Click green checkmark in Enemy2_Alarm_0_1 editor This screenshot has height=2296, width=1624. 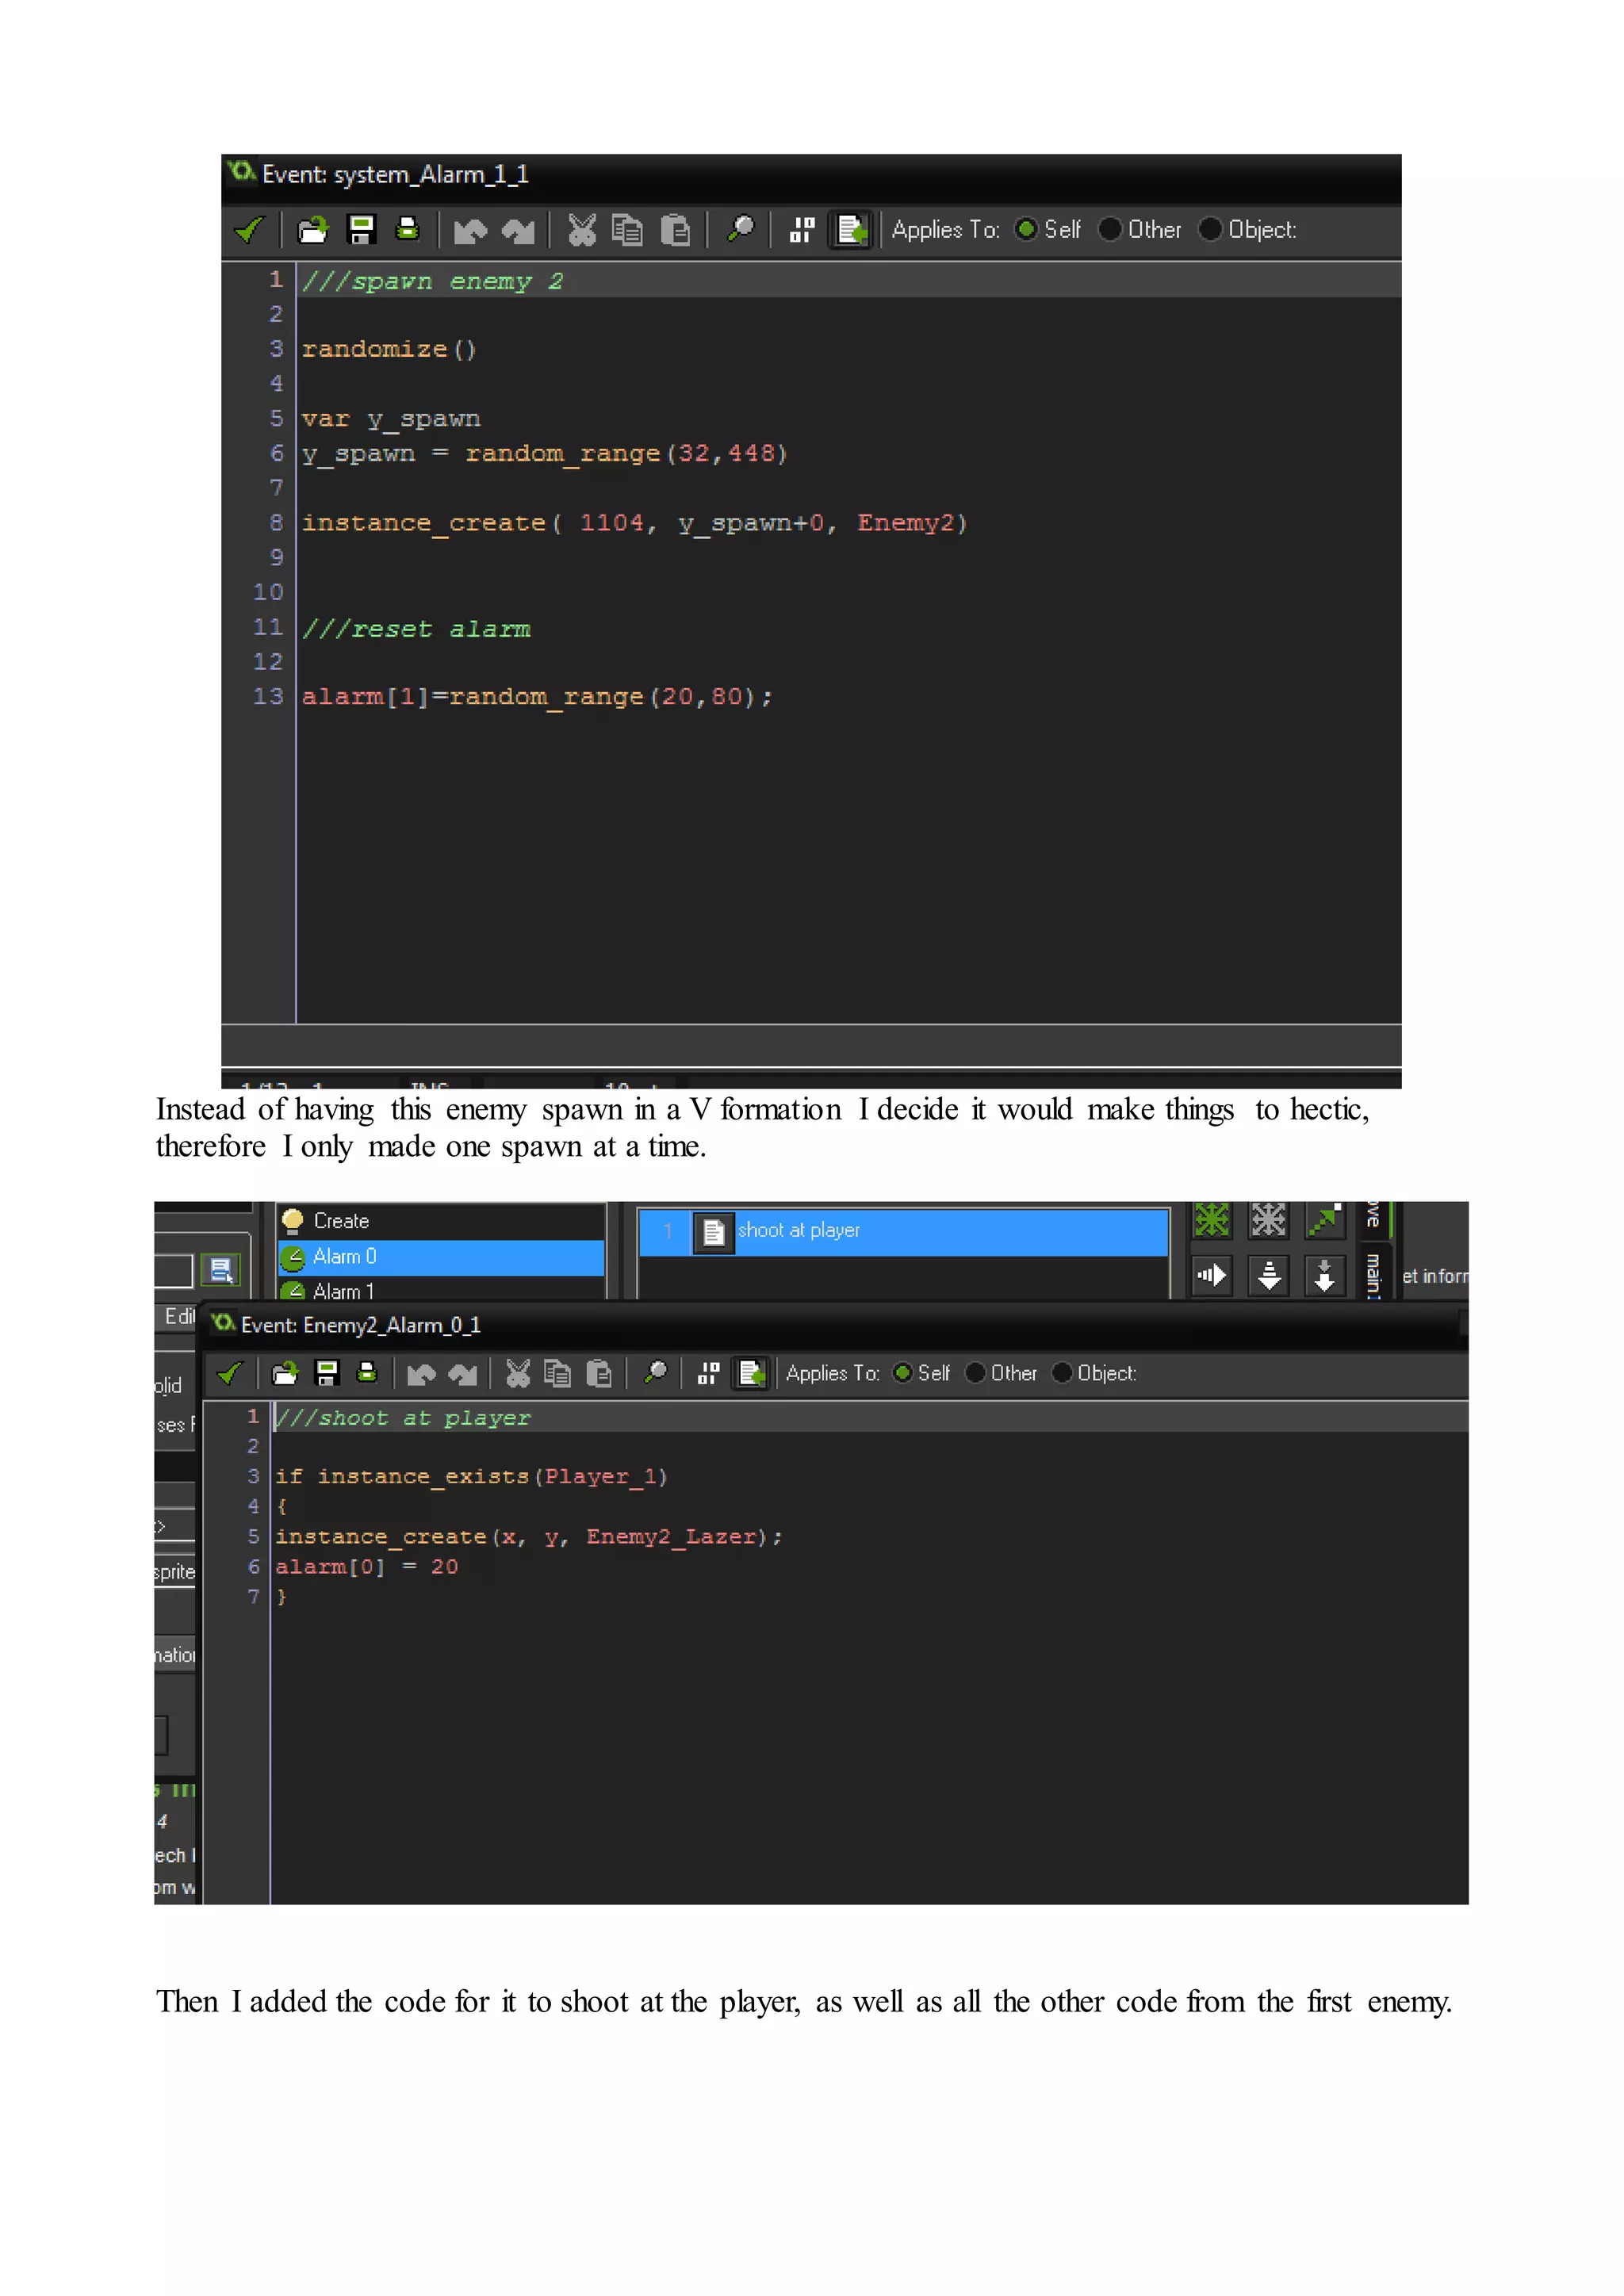230,1373
